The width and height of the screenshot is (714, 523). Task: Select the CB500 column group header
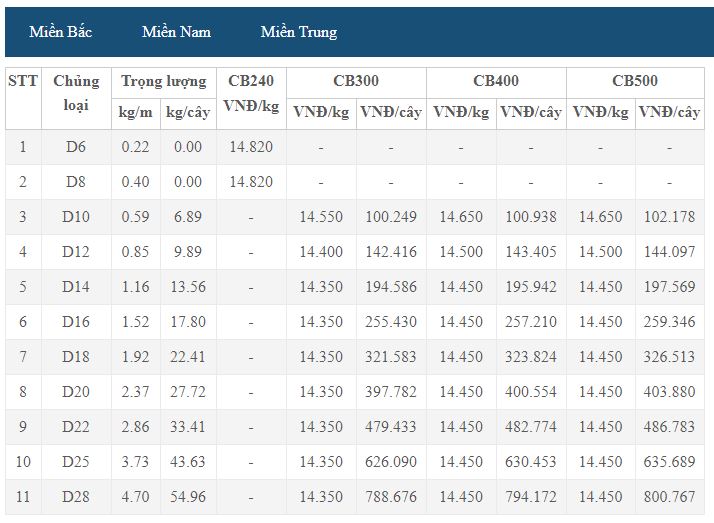click(635, 81)
